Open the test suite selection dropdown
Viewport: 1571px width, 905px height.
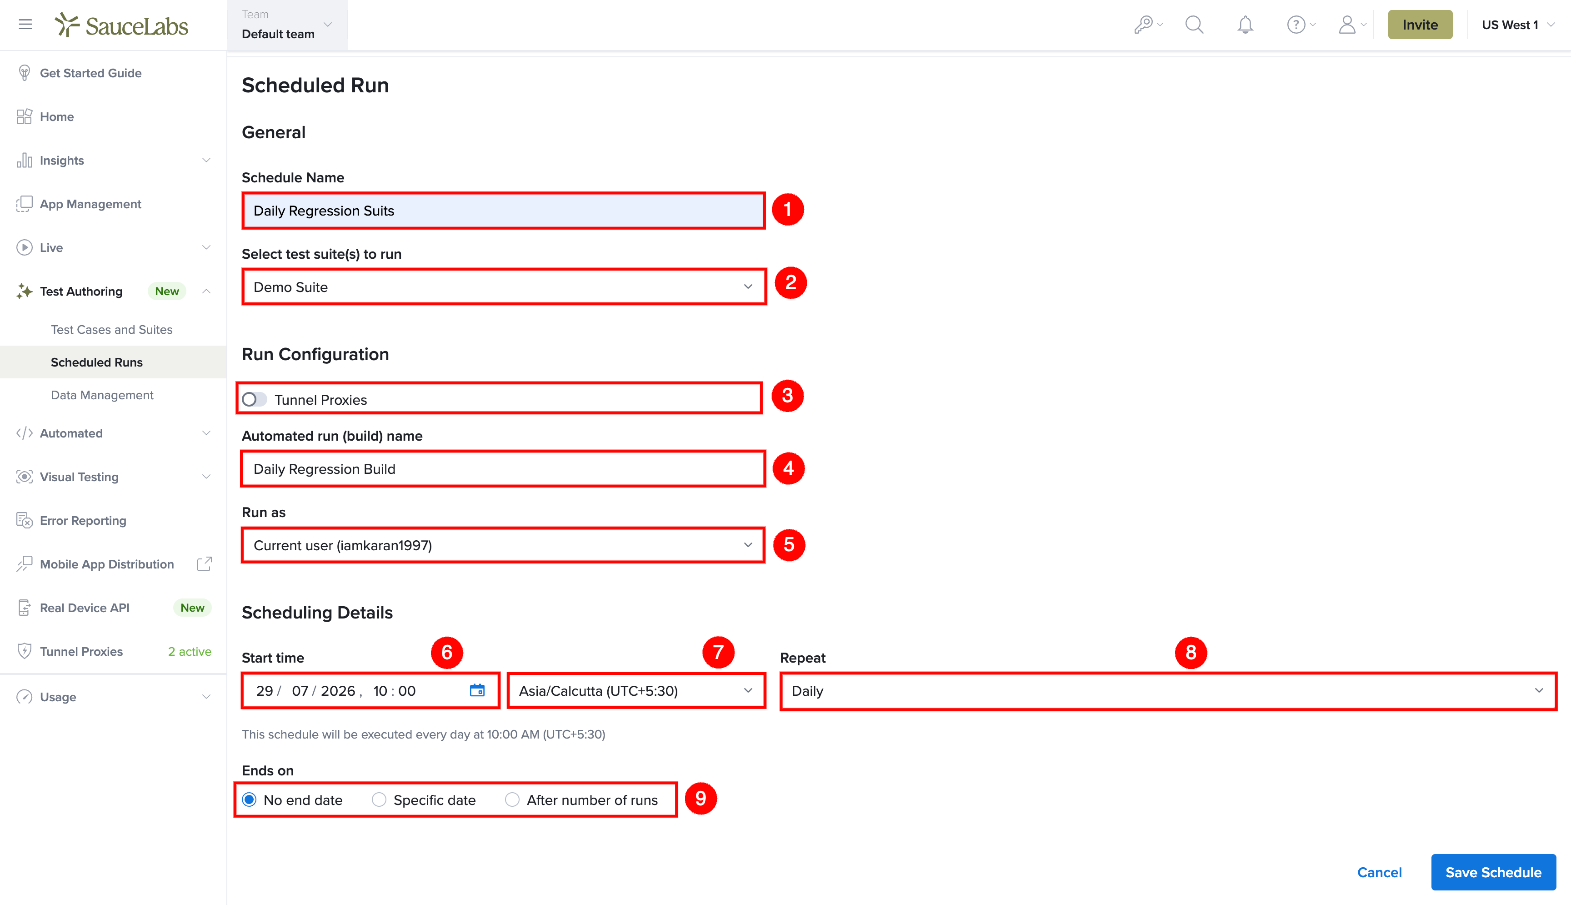(504, 287)
